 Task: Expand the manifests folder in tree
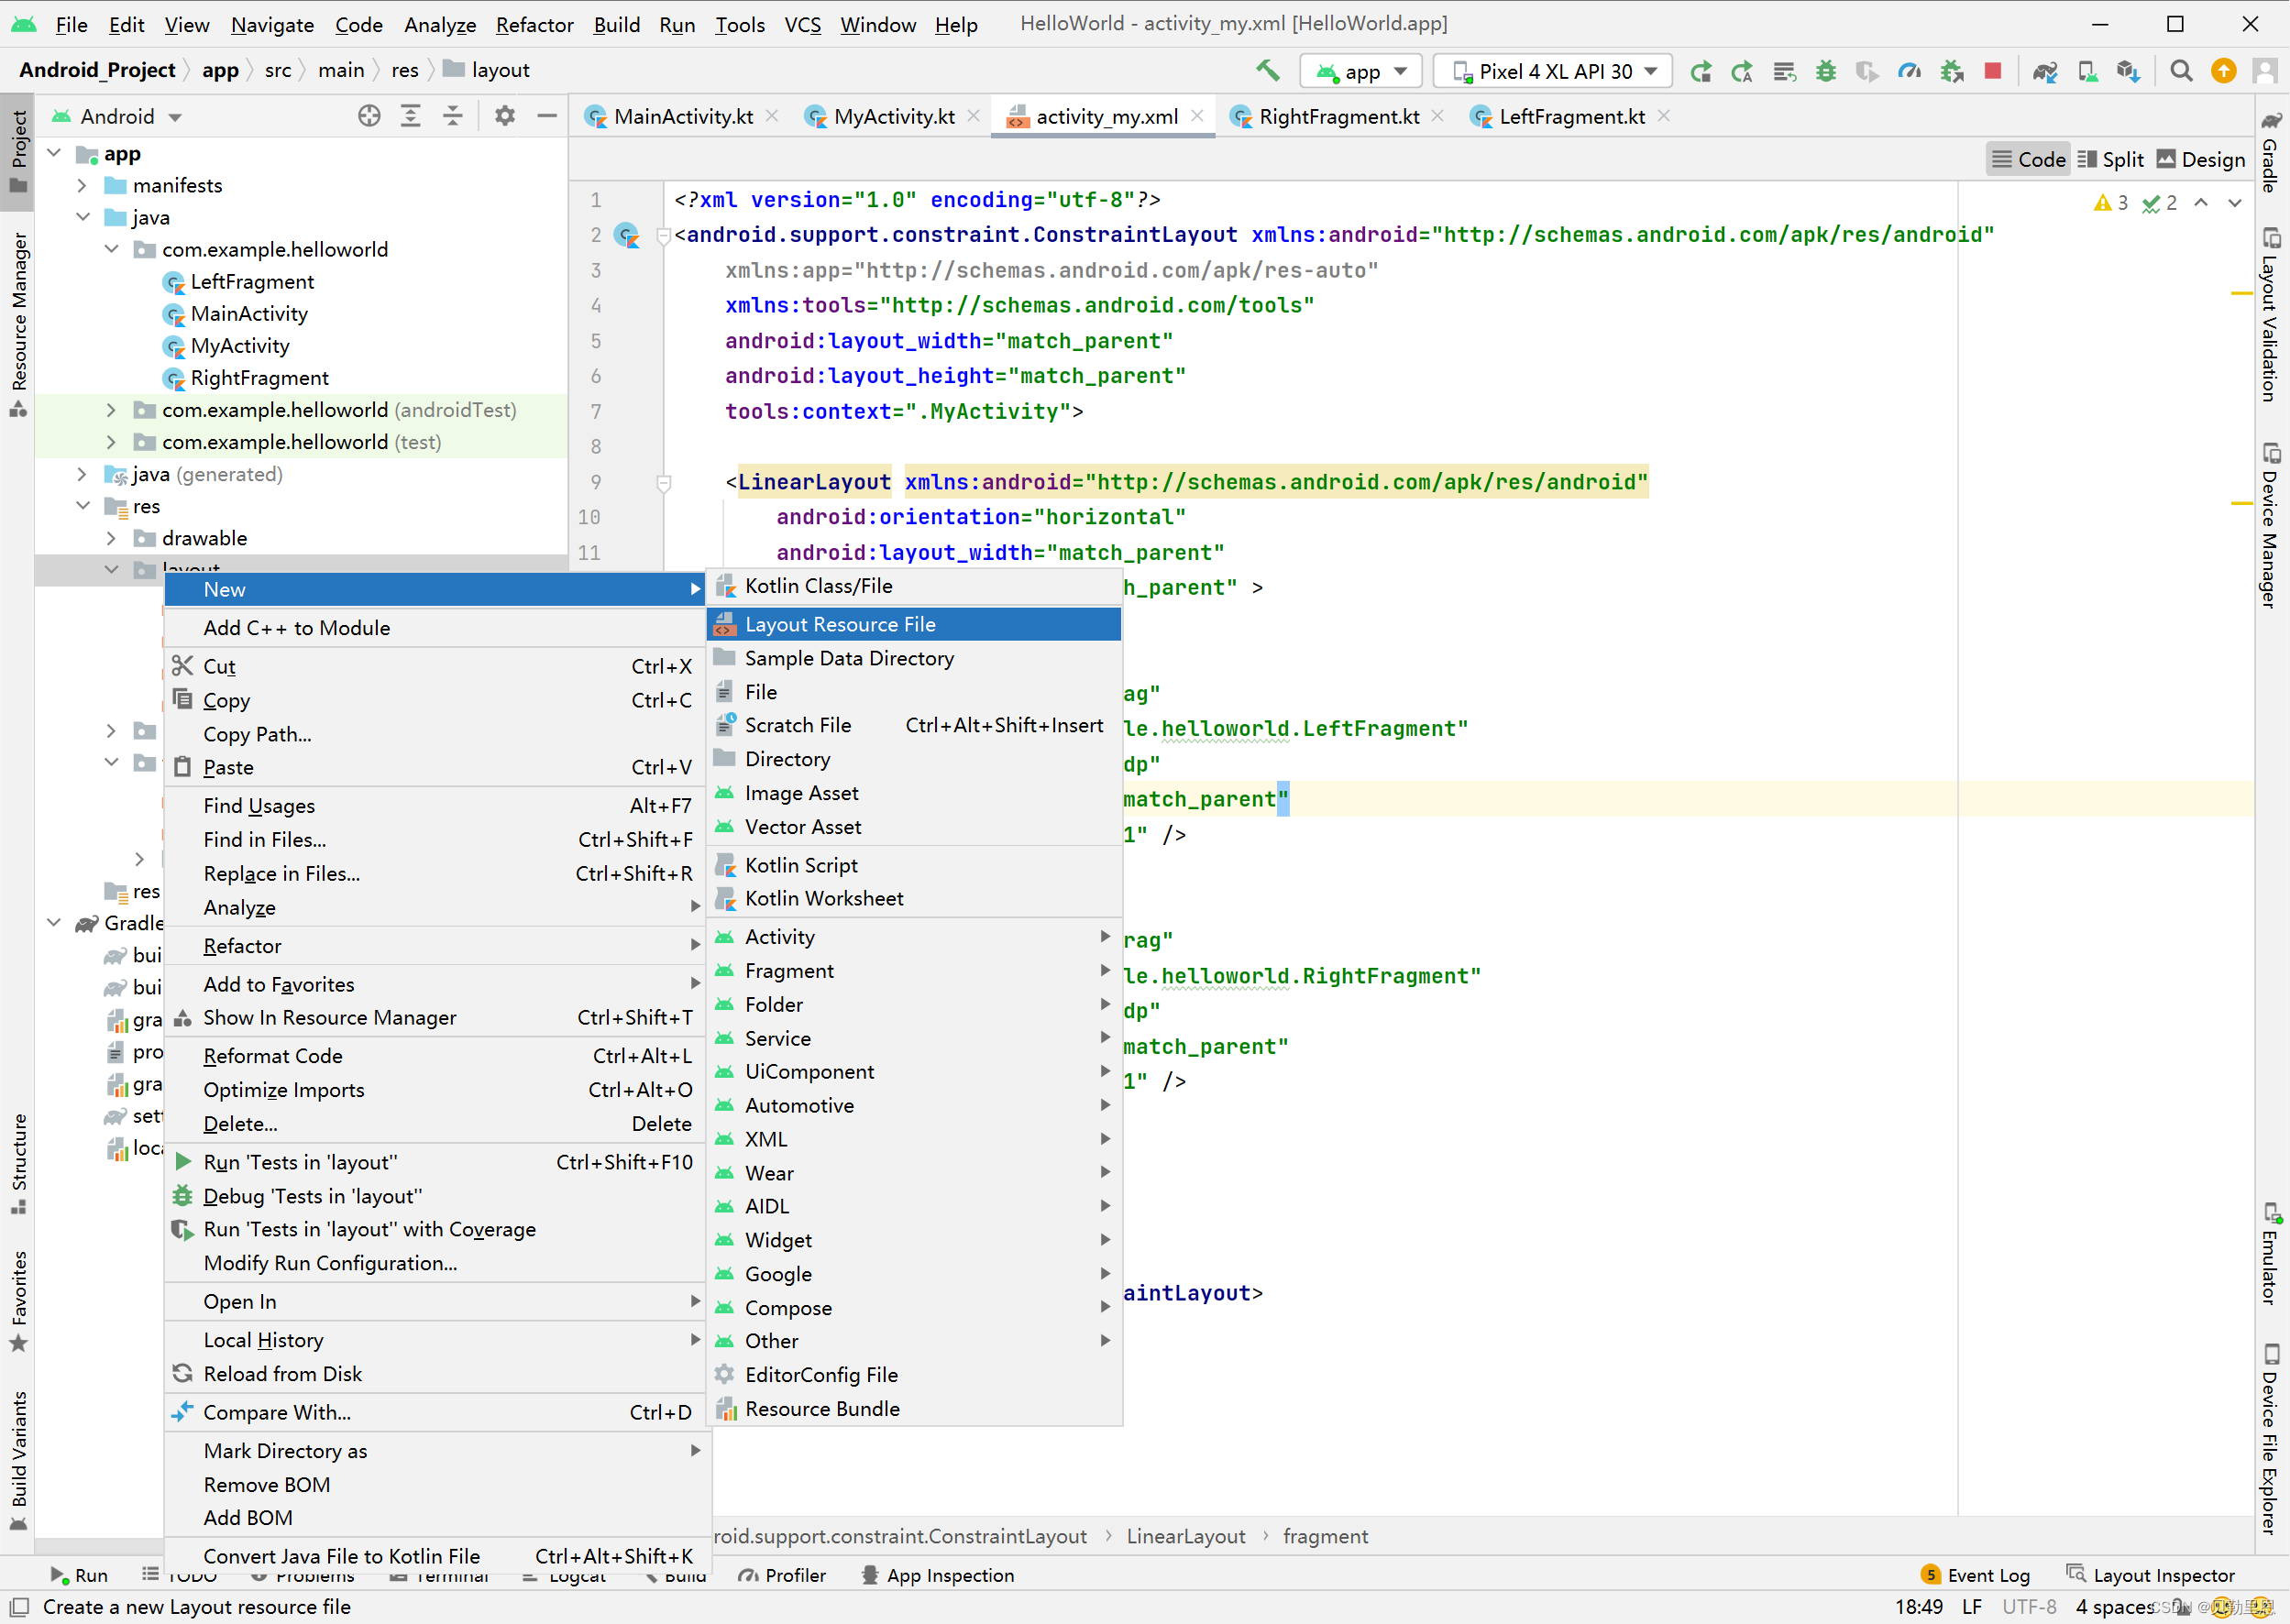(x=83, y=185)
